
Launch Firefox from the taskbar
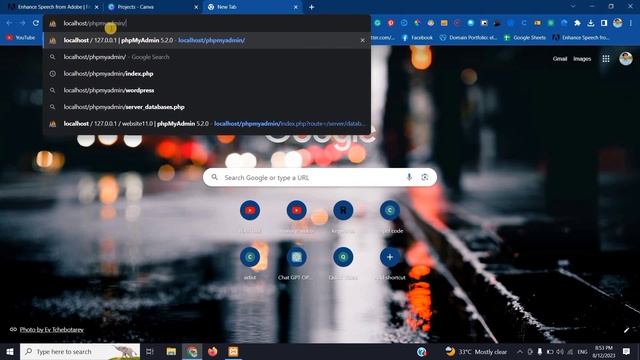[x=213, y=351]
